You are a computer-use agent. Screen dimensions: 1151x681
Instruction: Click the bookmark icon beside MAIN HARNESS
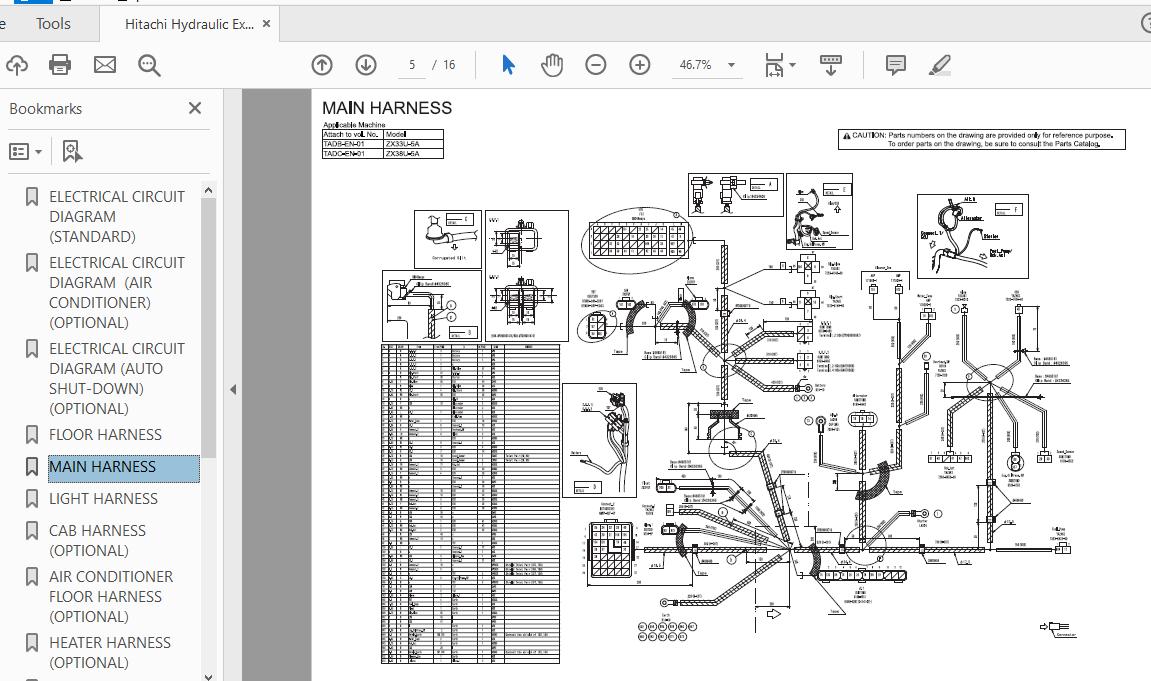pos(32,467)
